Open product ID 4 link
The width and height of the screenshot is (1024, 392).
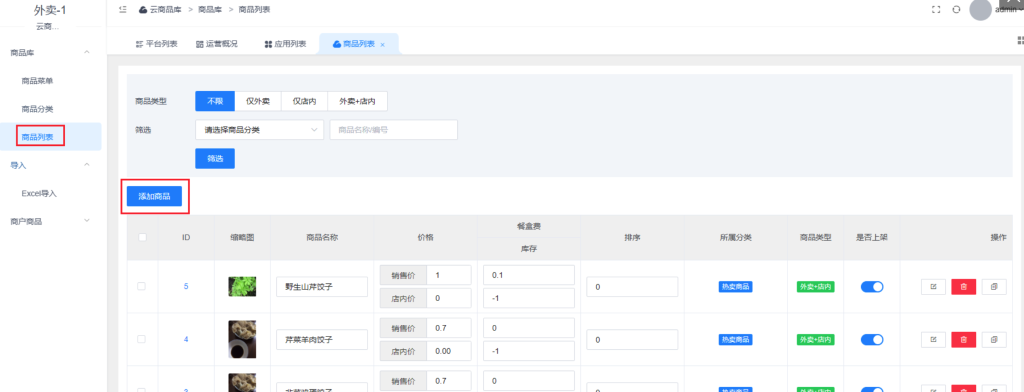pyautogui.click(x=185, y=340)
